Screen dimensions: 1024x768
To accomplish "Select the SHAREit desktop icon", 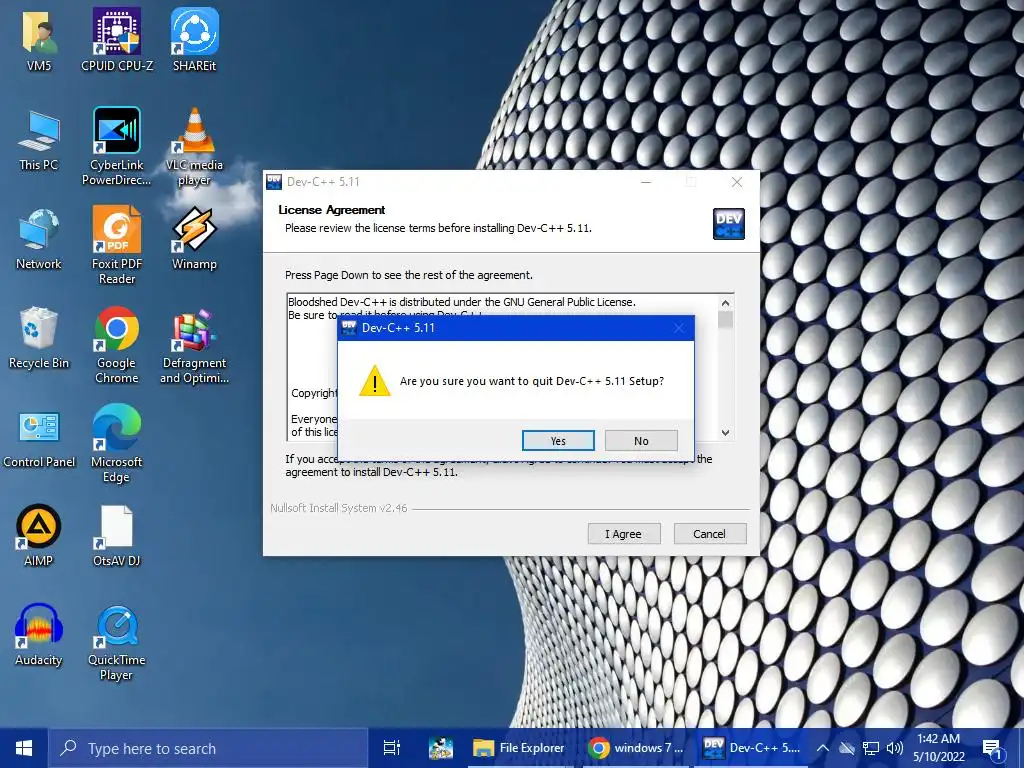I will click(x=195, y=39).
